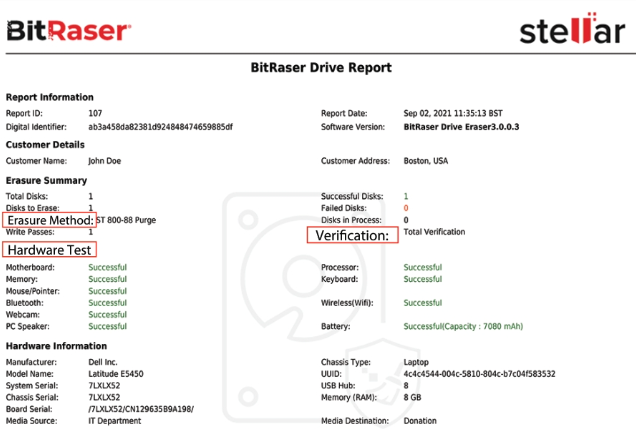Select the Mouse/Pointer 'Successful' result
Viewport: 636px width, 429px height.
point(107,291)
